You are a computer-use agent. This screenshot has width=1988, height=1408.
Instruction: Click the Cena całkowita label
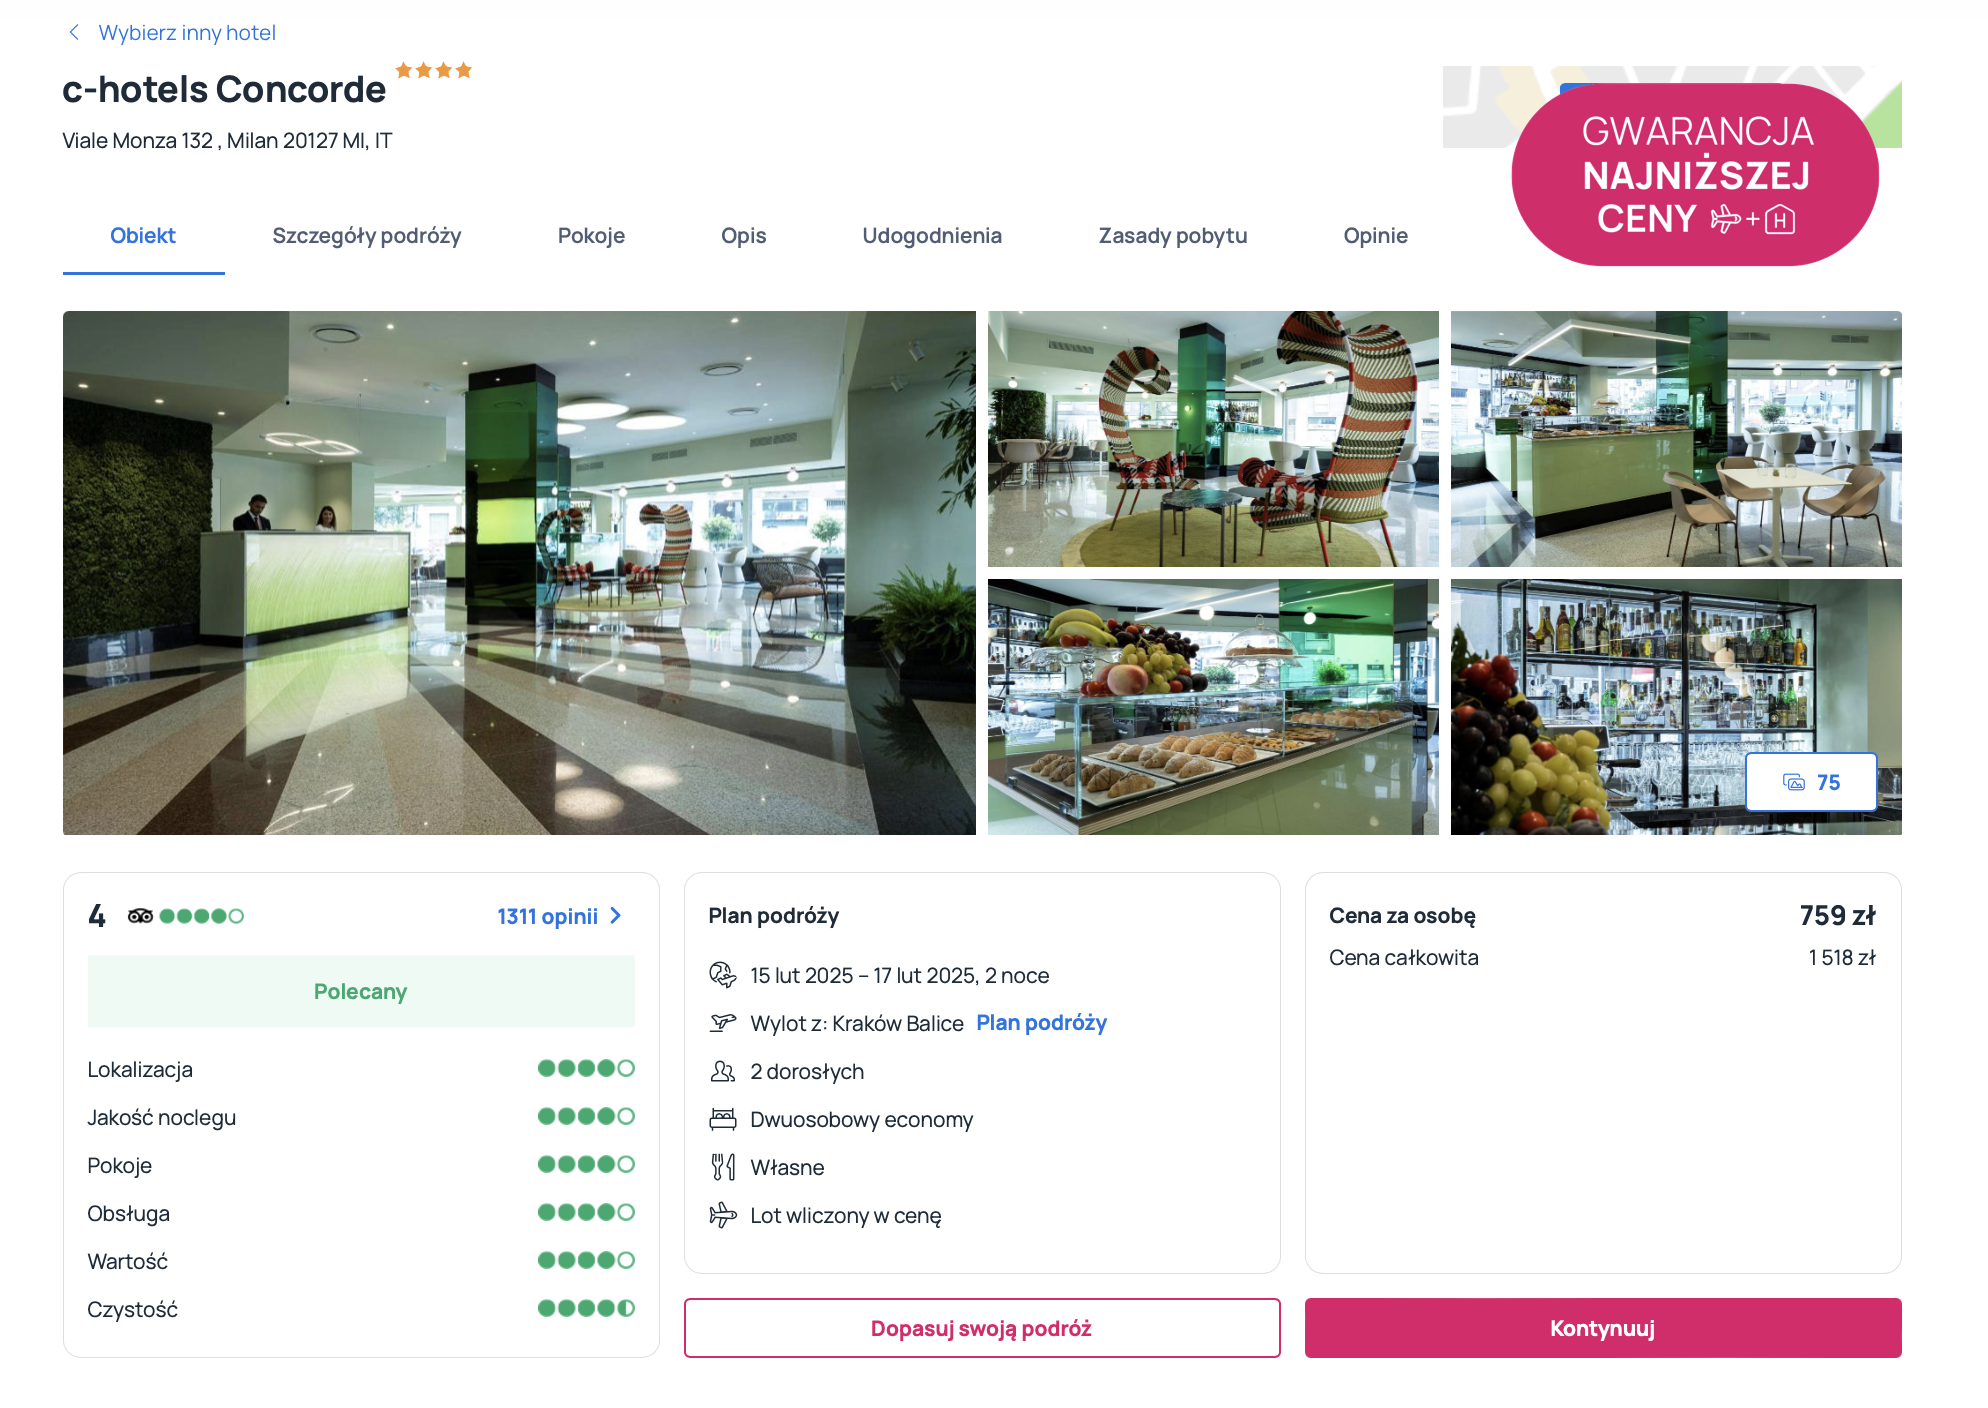tap(1404, 958)
